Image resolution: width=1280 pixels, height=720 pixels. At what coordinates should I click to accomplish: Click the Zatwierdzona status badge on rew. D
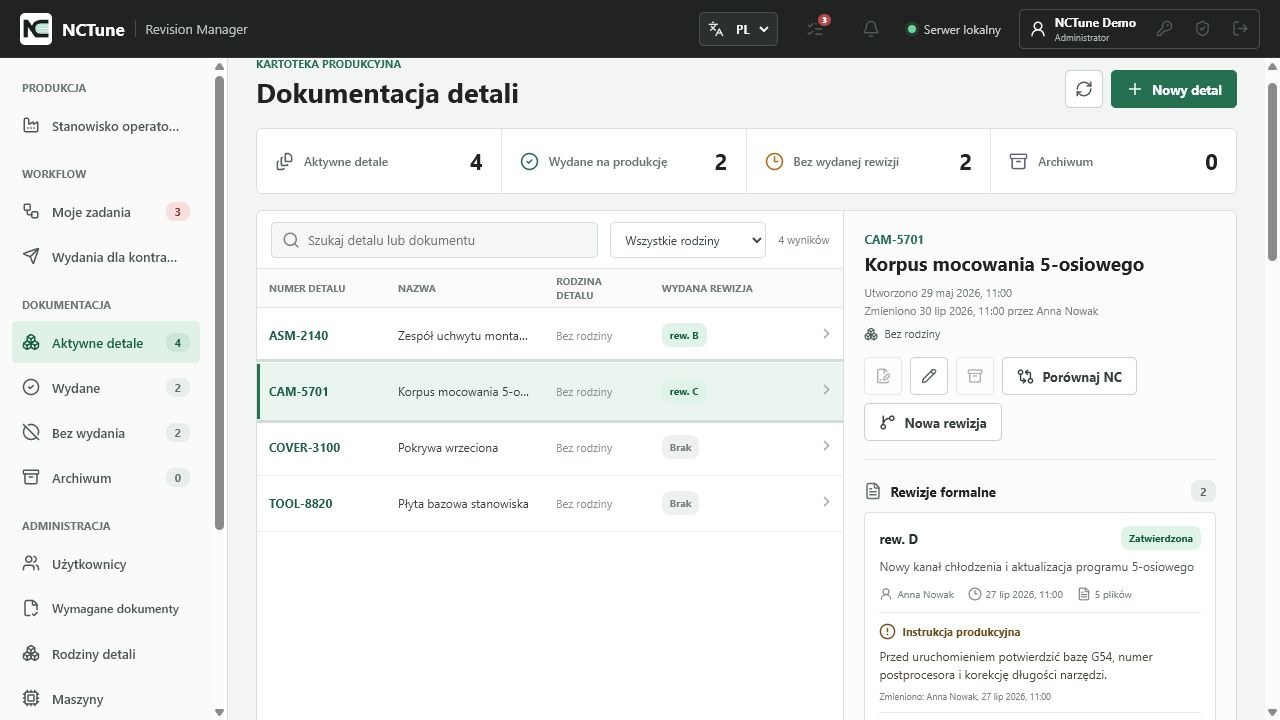pos(1160,538)
